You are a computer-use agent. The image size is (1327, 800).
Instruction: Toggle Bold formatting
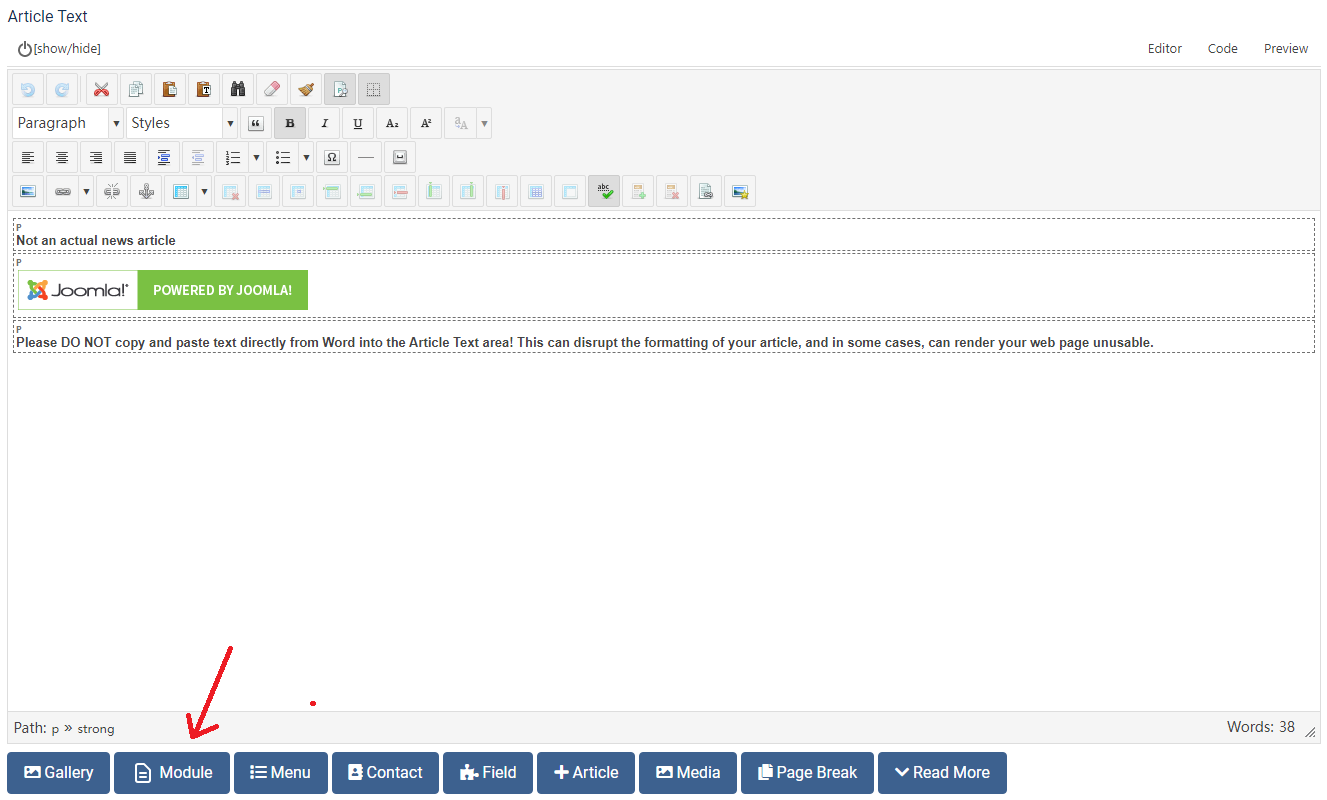290,124
